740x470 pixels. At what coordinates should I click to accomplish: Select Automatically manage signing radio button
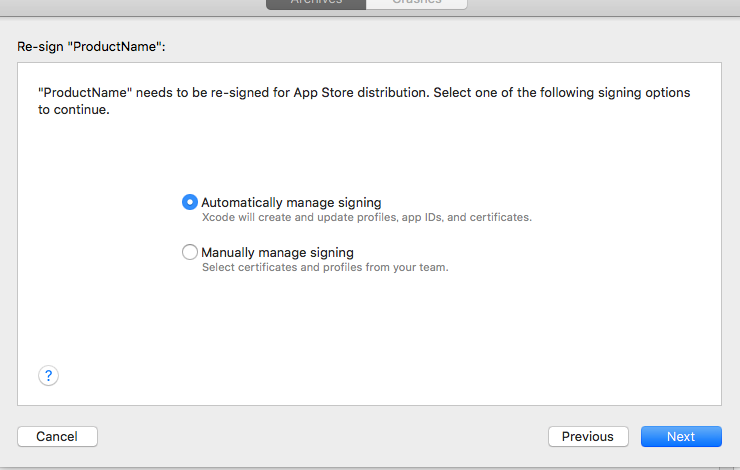(x=190, y=202)
